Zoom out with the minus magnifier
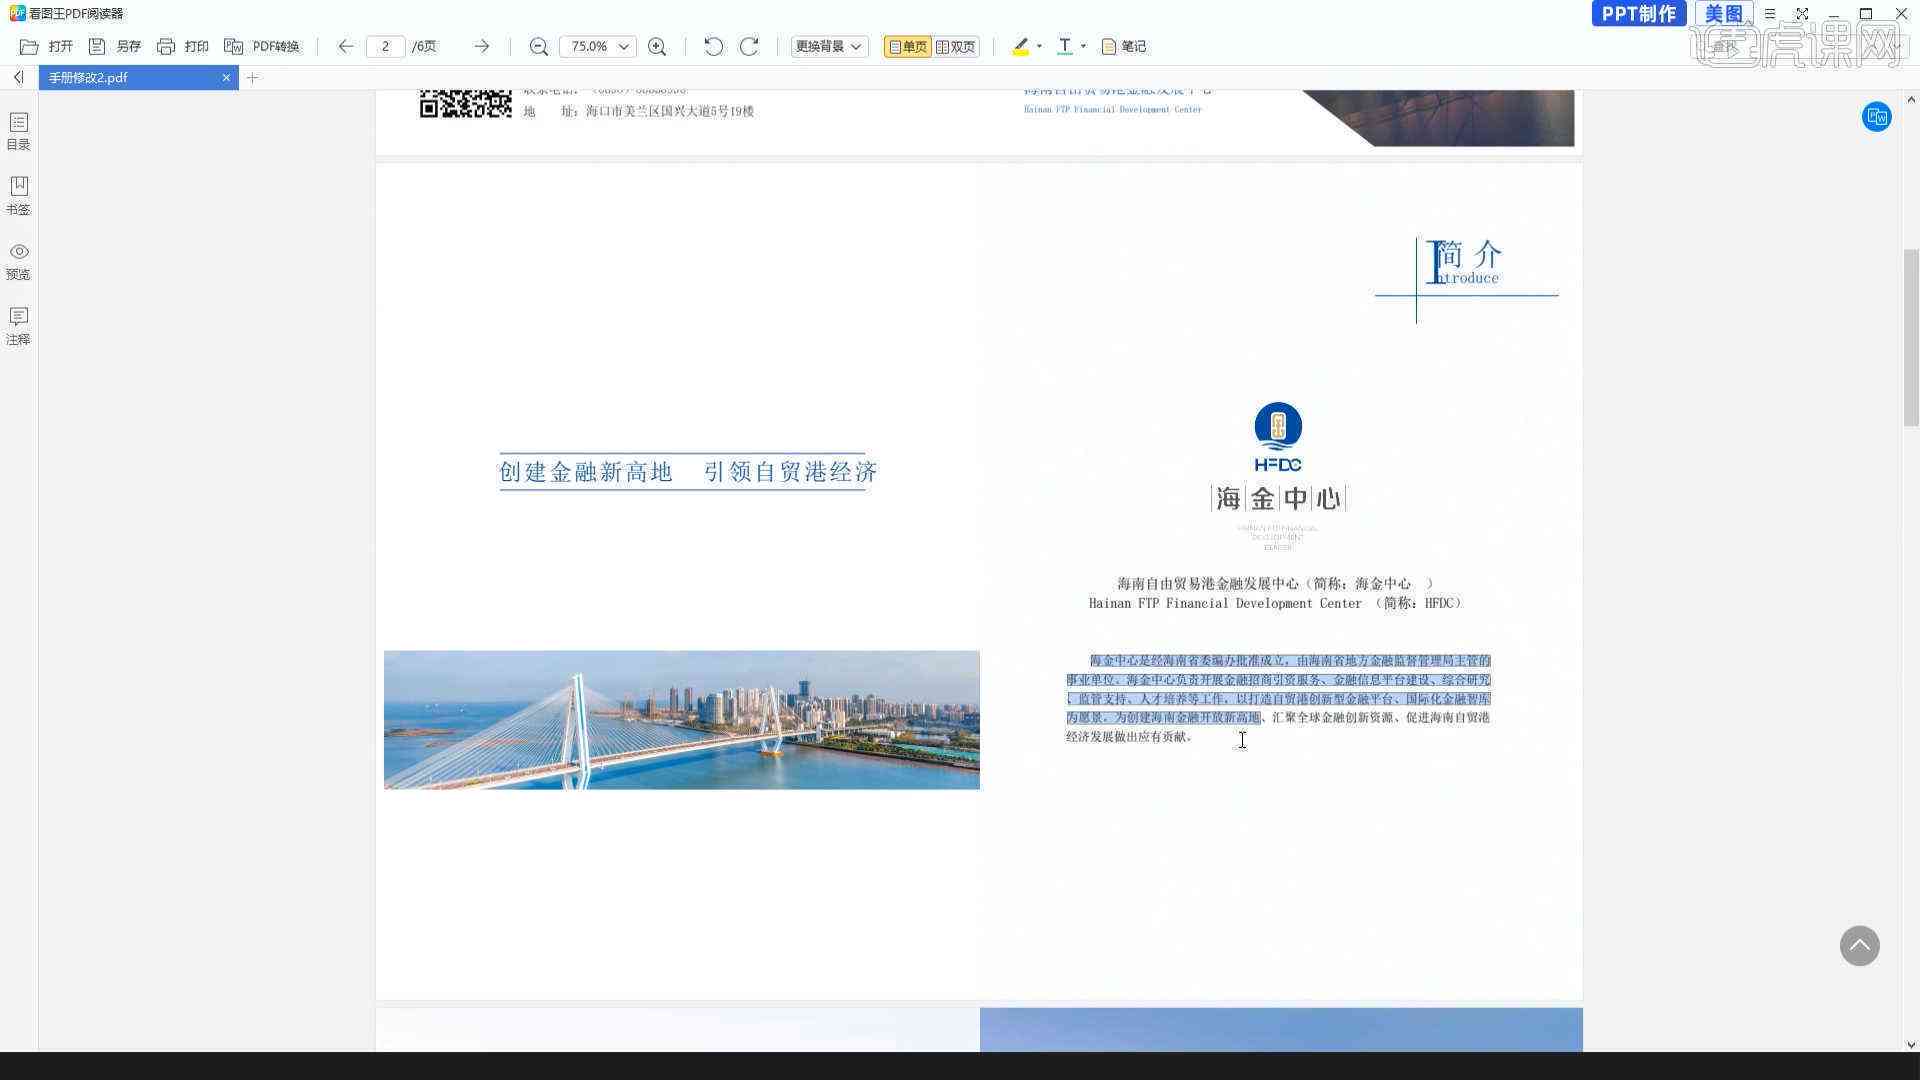 click(538, 46)
